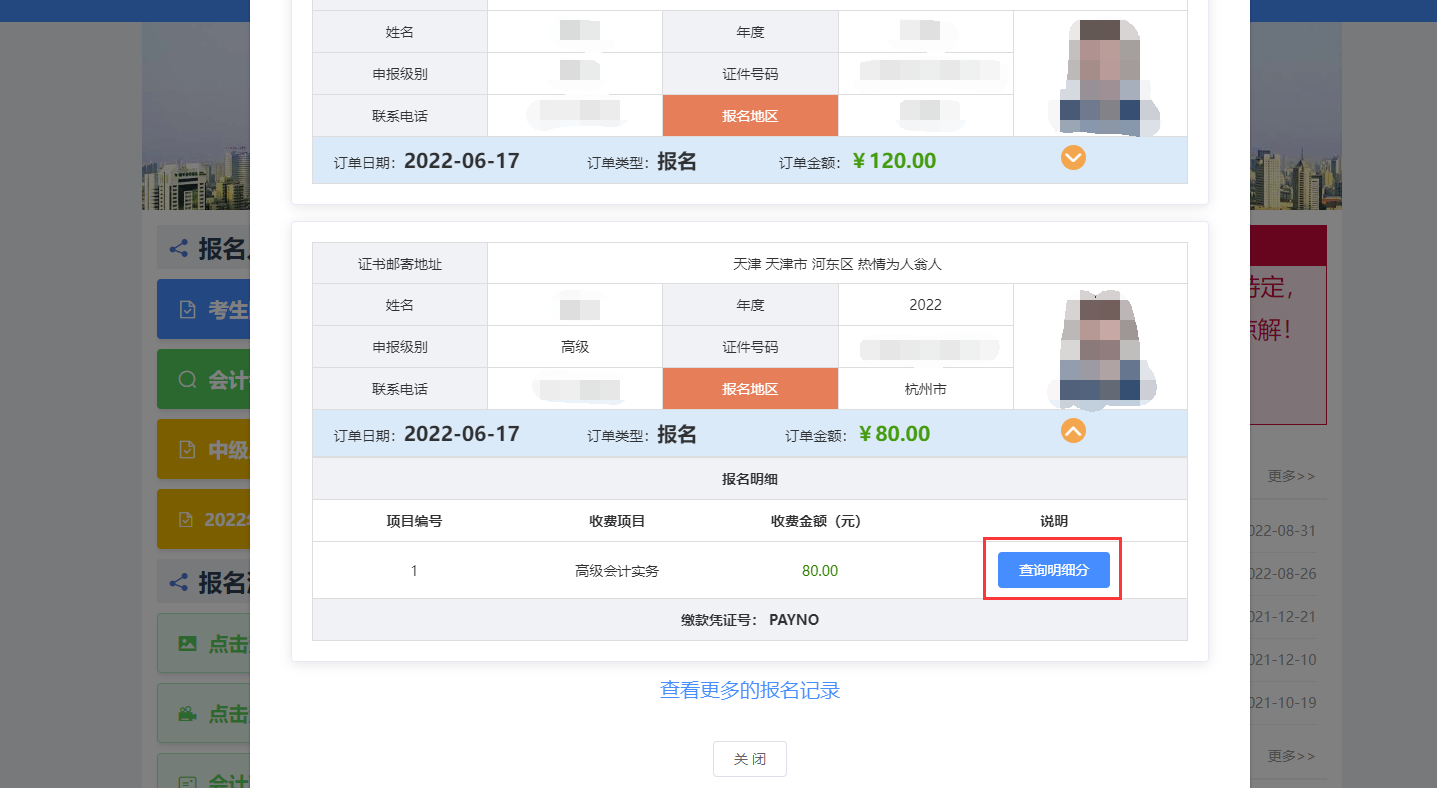Open the 查看更多的报名记录 link

750,690
